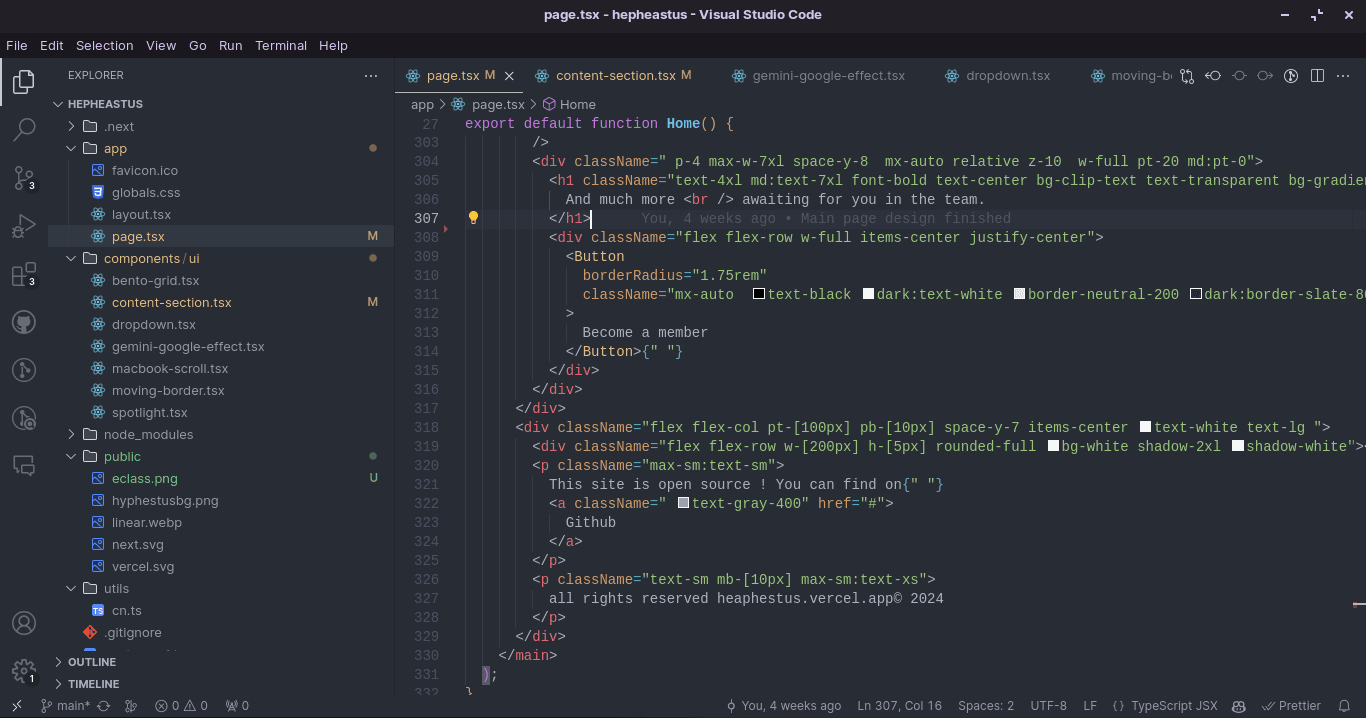Screen dimensions: 1366x718
Task: Change indentation via Spaces: 2
Action: coord(985,706)
